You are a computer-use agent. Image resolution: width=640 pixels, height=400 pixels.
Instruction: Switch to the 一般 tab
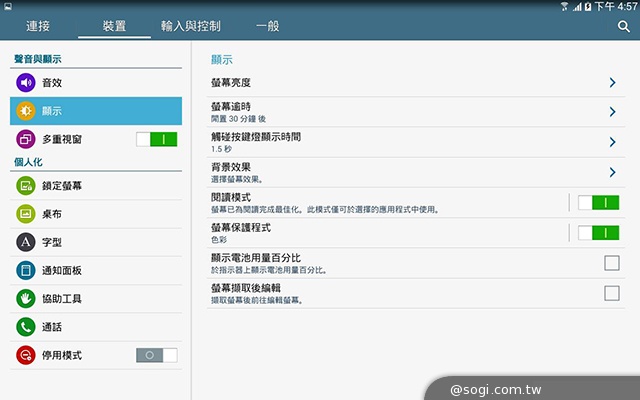[x=267, y=26]
